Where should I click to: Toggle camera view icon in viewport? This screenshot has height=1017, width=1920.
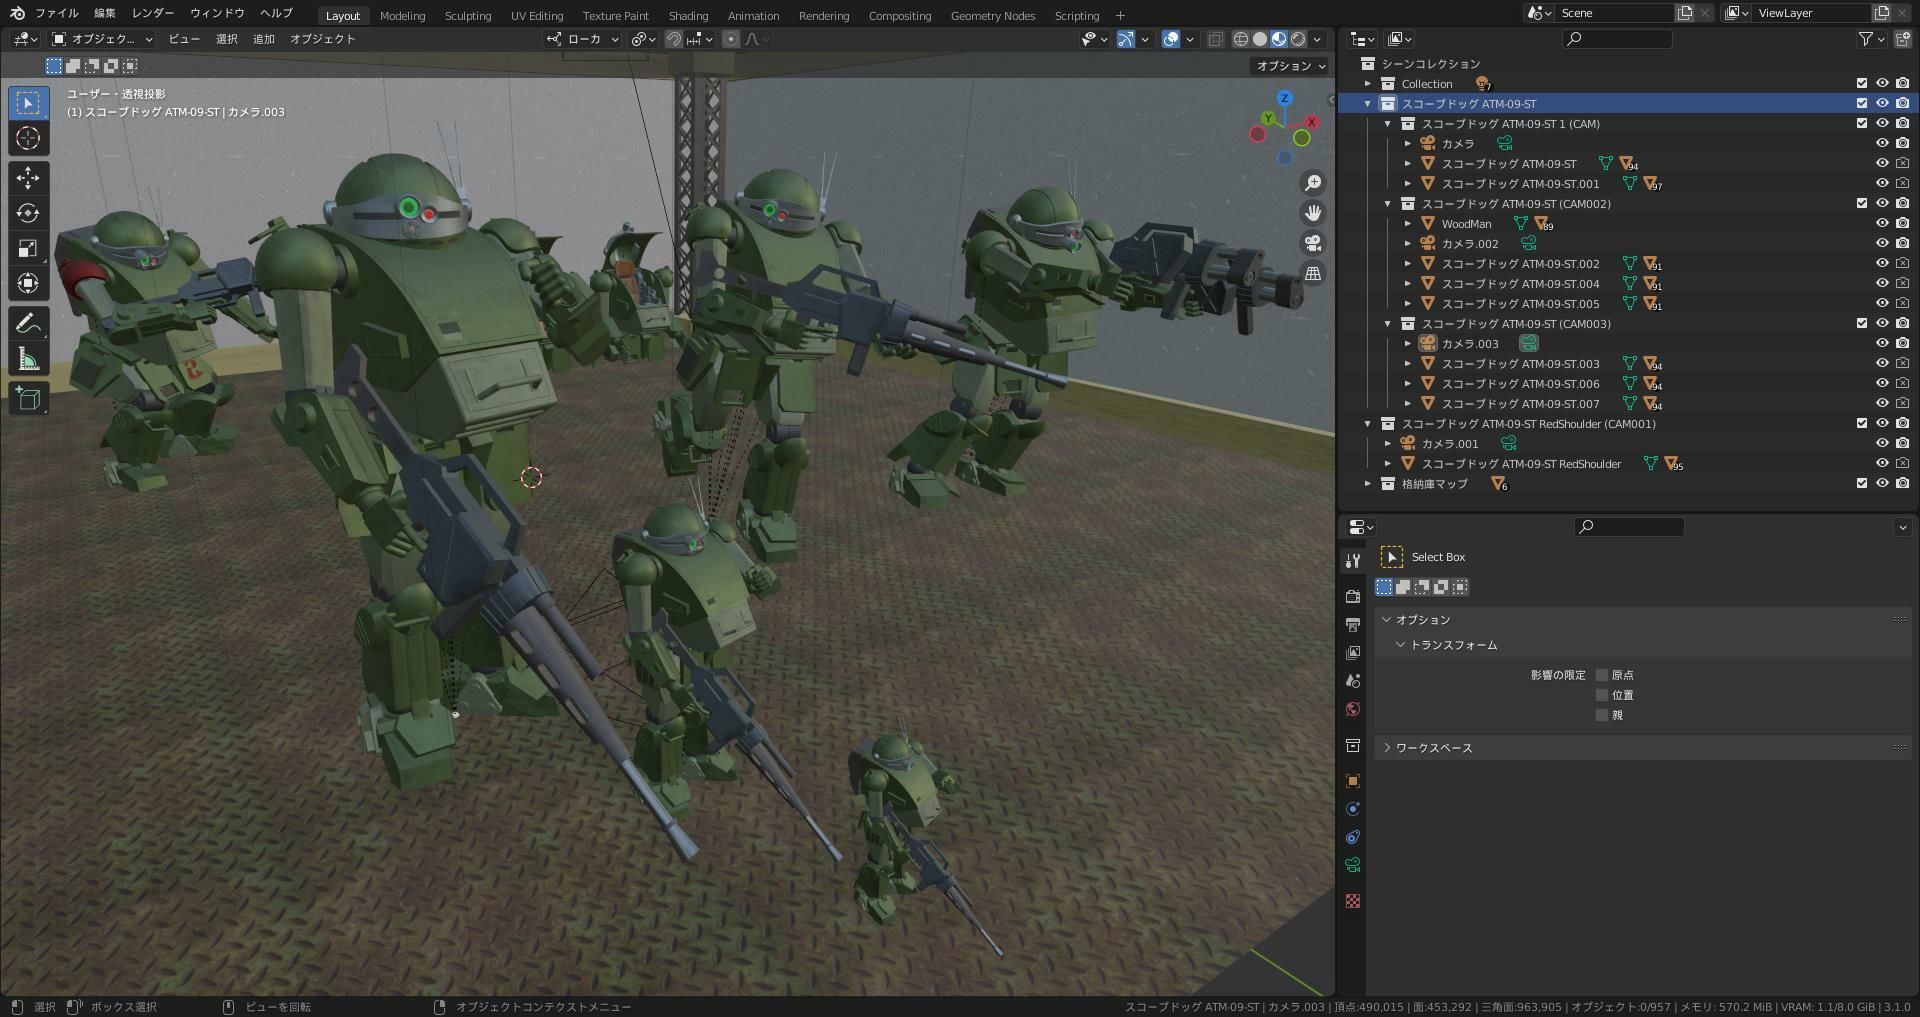click(1313, 243)
